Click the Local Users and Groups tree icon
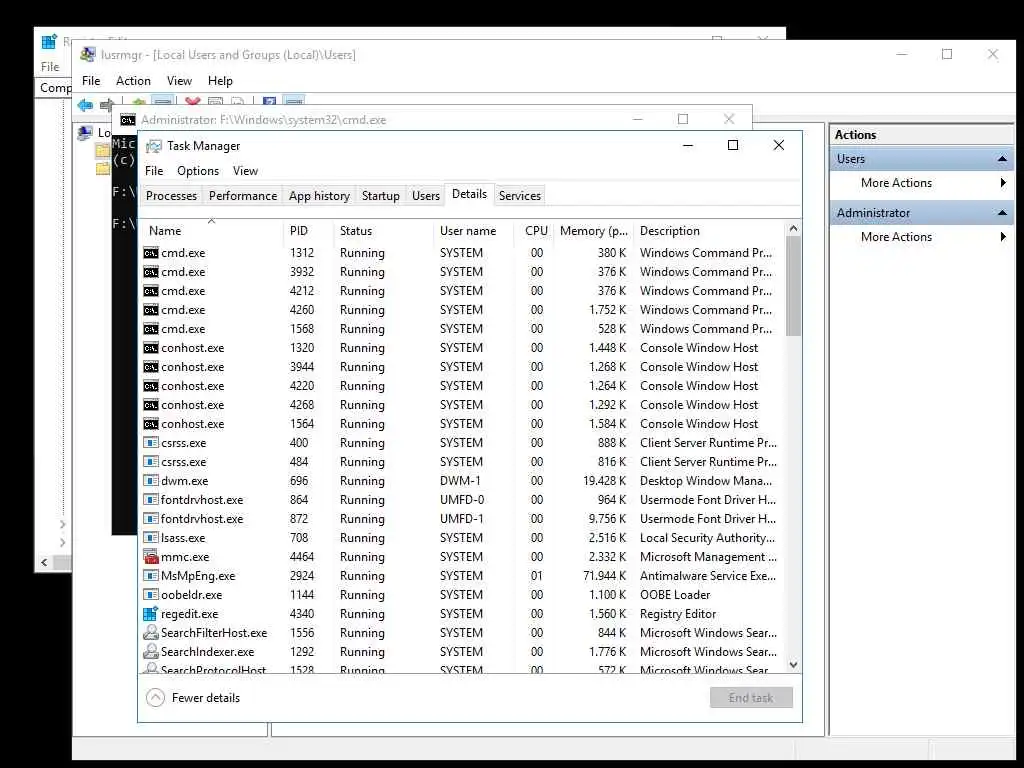Screen dimensions: 1024x768 click(85, 133)
